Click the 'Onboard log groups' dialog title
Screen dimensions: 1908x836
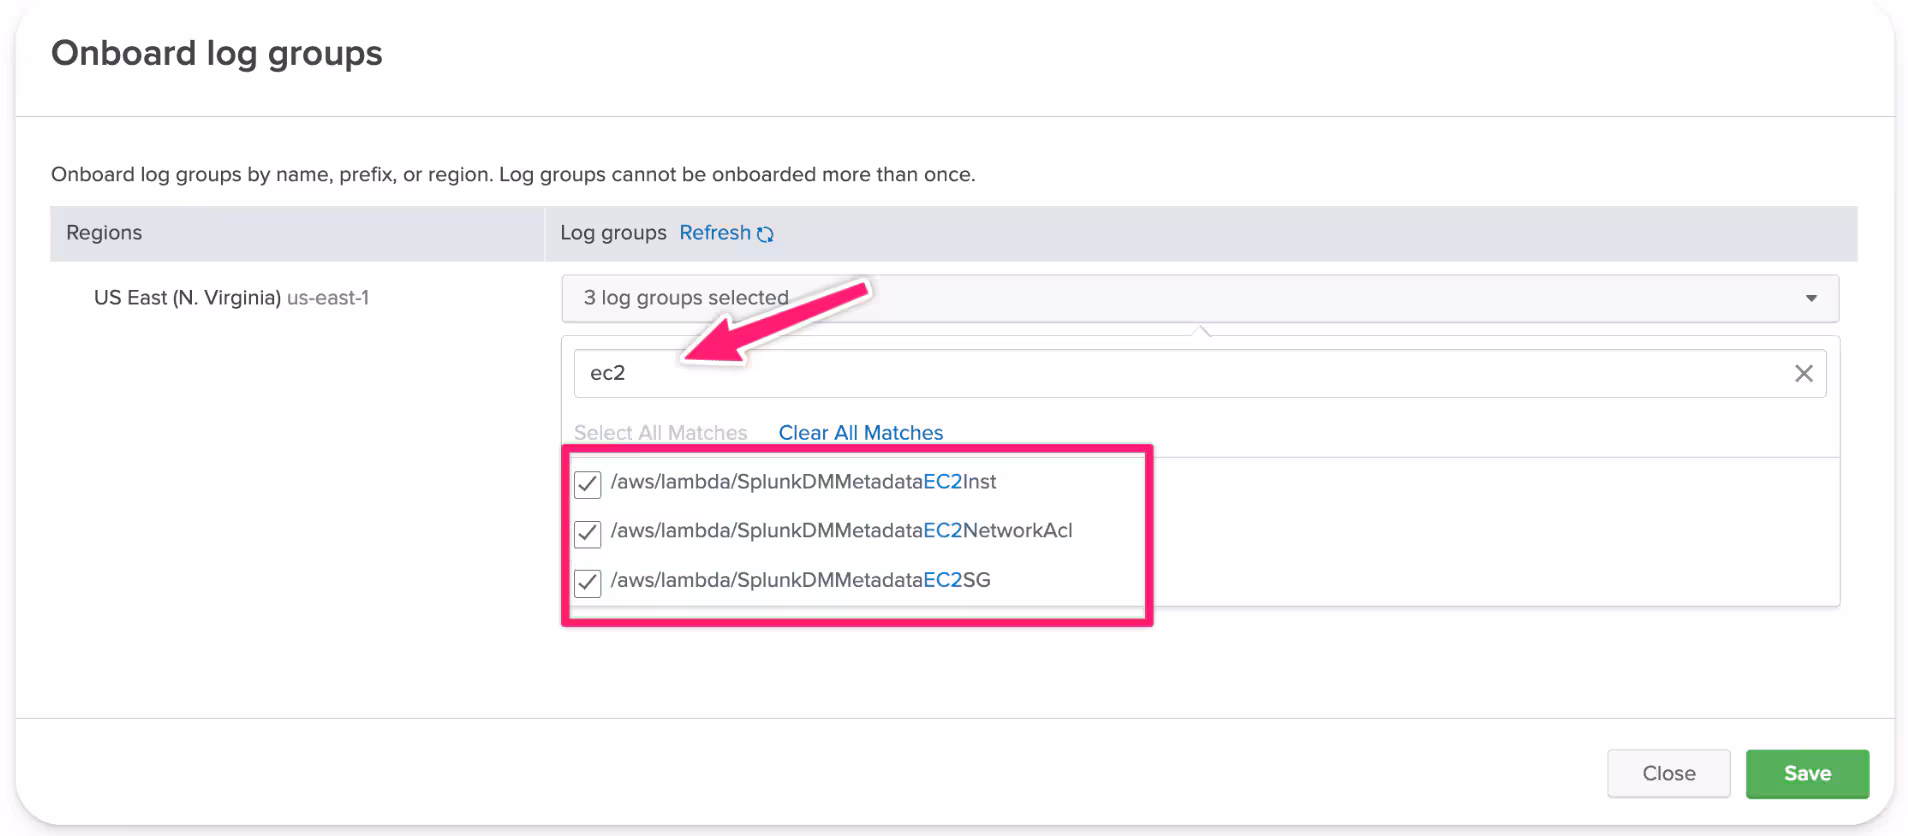point(217,53)
